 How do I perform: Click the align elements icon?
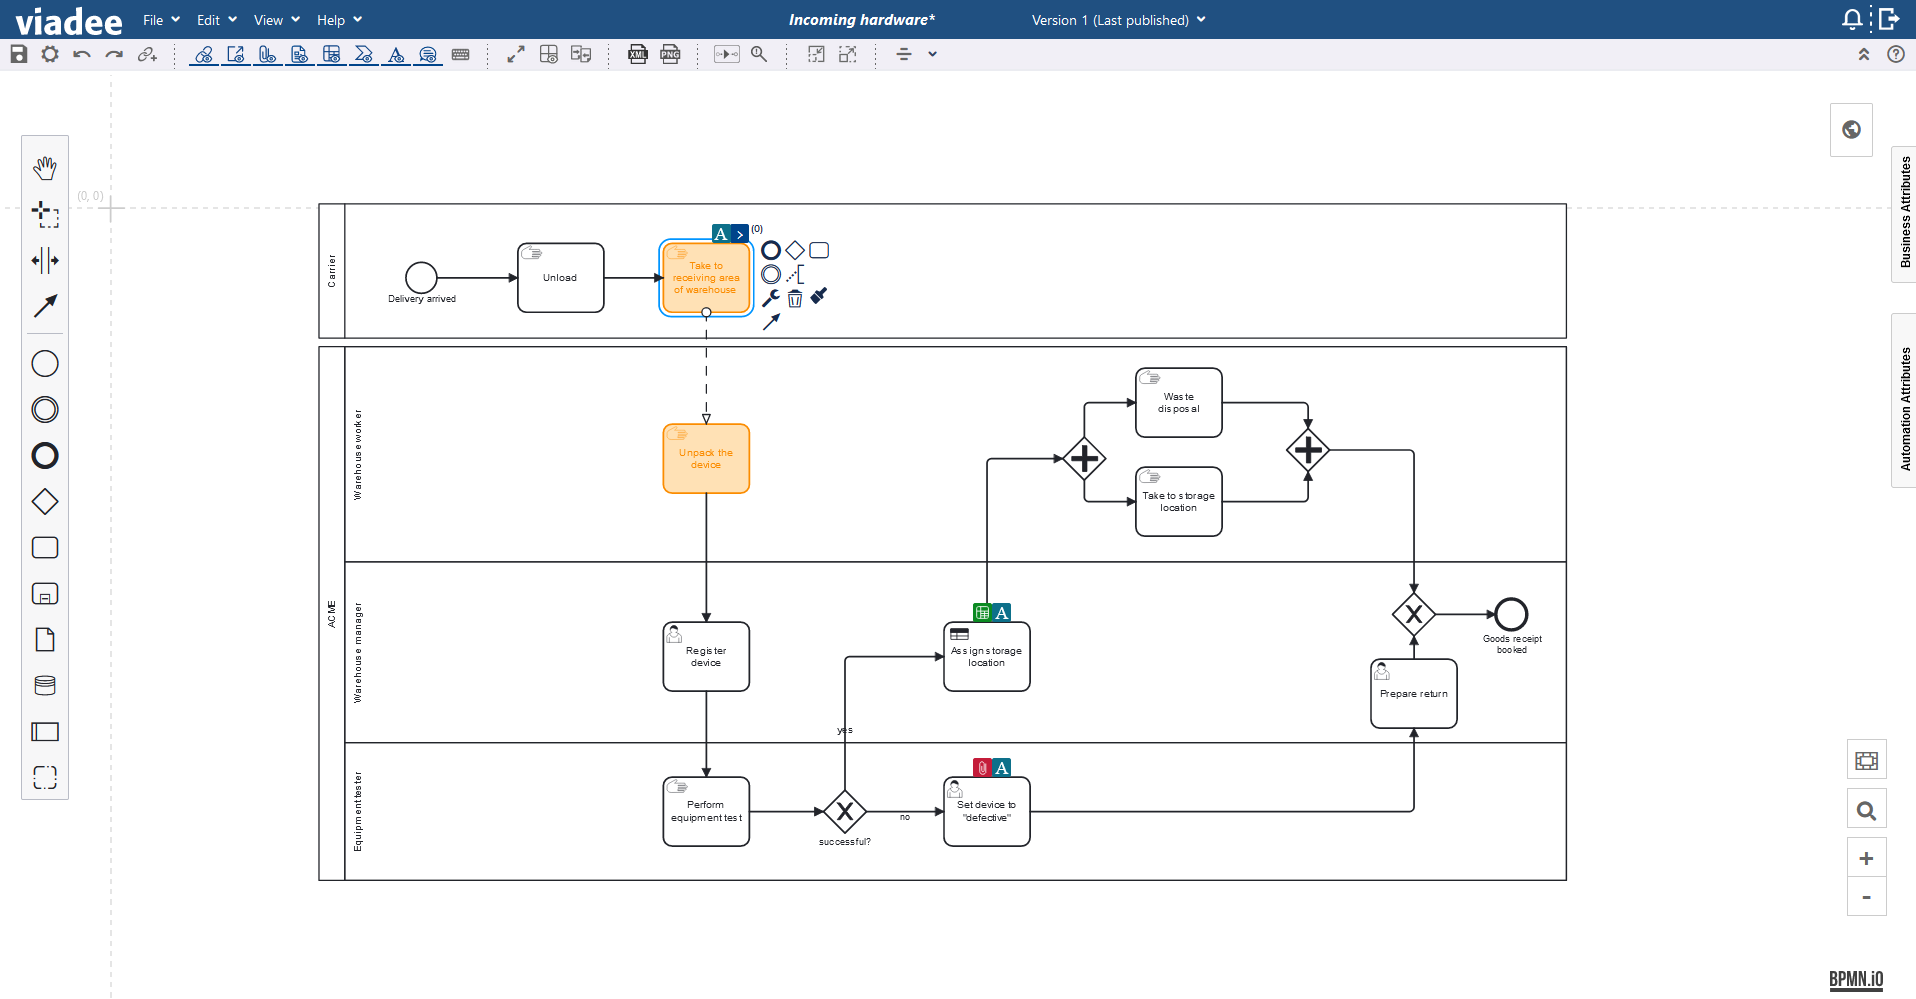(904, 54)
